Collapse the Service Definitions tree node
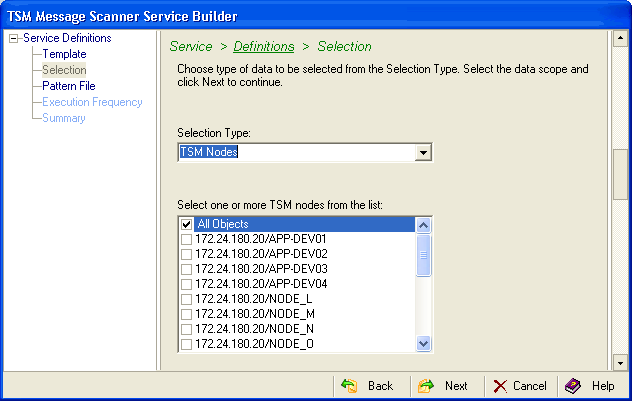This screenshot has width=632, height=401. (14, 39)
